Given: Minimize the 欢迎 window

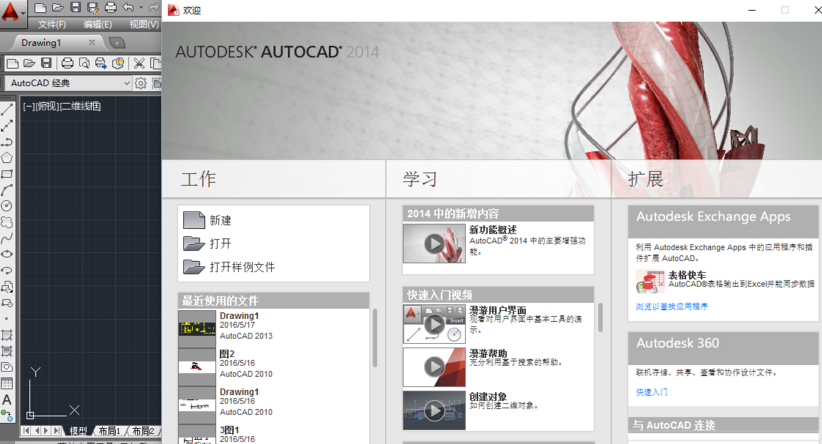Looking at the screenshot, I should pyautogui.click(x=752, y=10).
